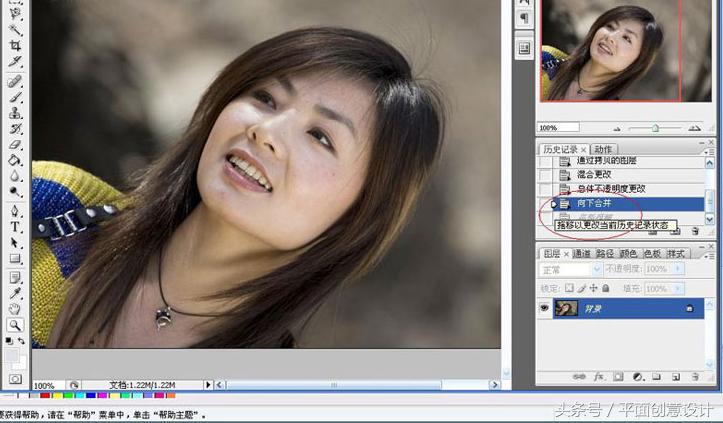Switch to the 动作 tab
This screenshot has height=423, width=723.
coord(603,149)
